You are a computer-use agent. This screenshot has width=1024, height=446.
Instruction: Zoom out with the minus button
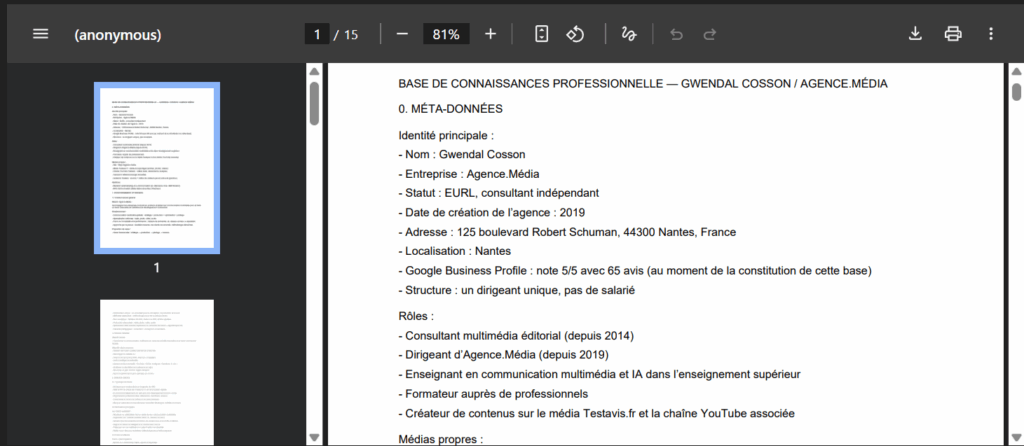[402, 34]
